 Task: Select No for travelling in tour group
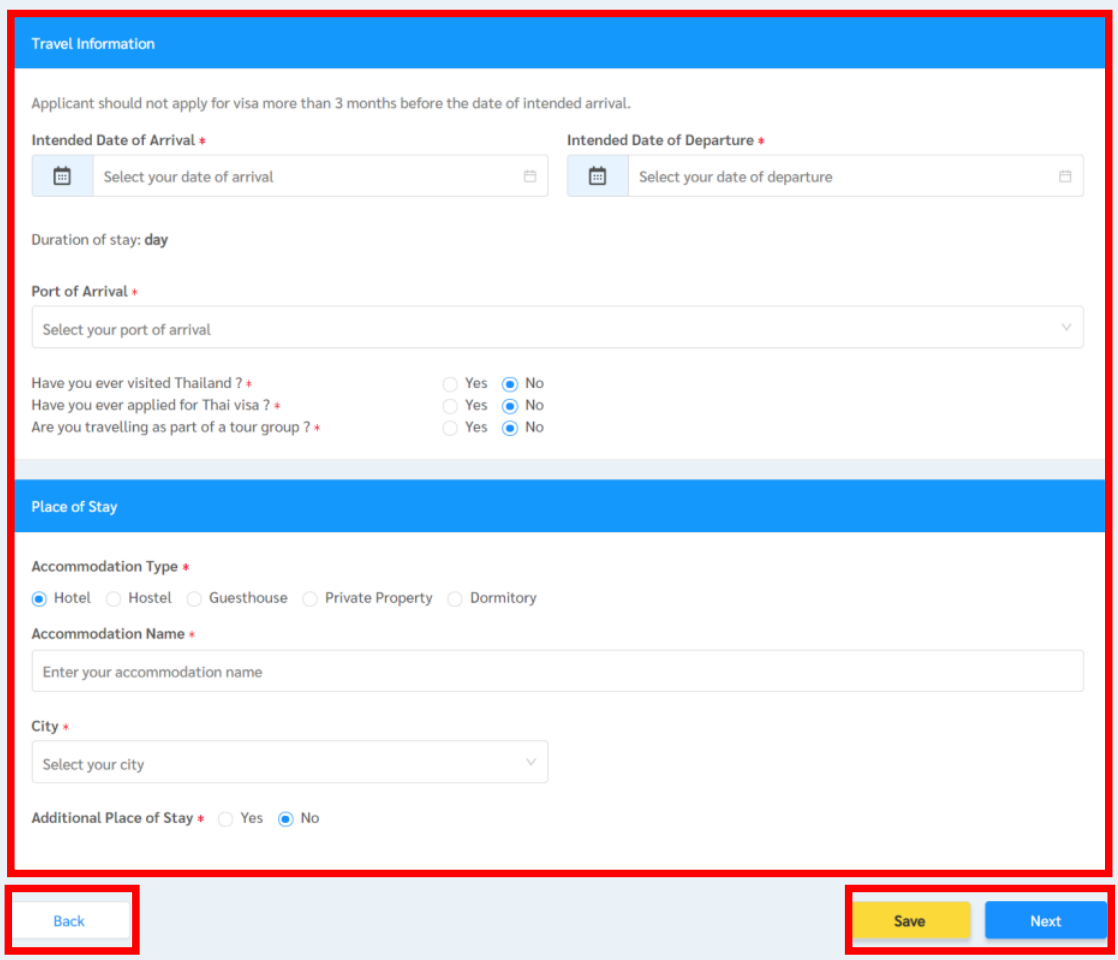click(510, 429)
